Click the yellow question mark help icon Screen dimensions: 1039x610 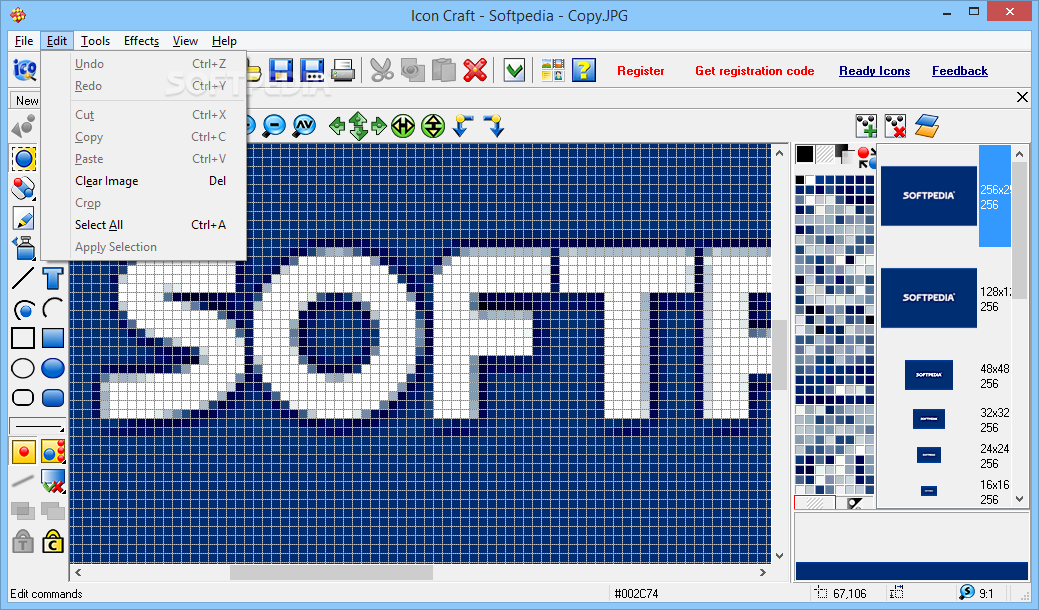(584, 70)
